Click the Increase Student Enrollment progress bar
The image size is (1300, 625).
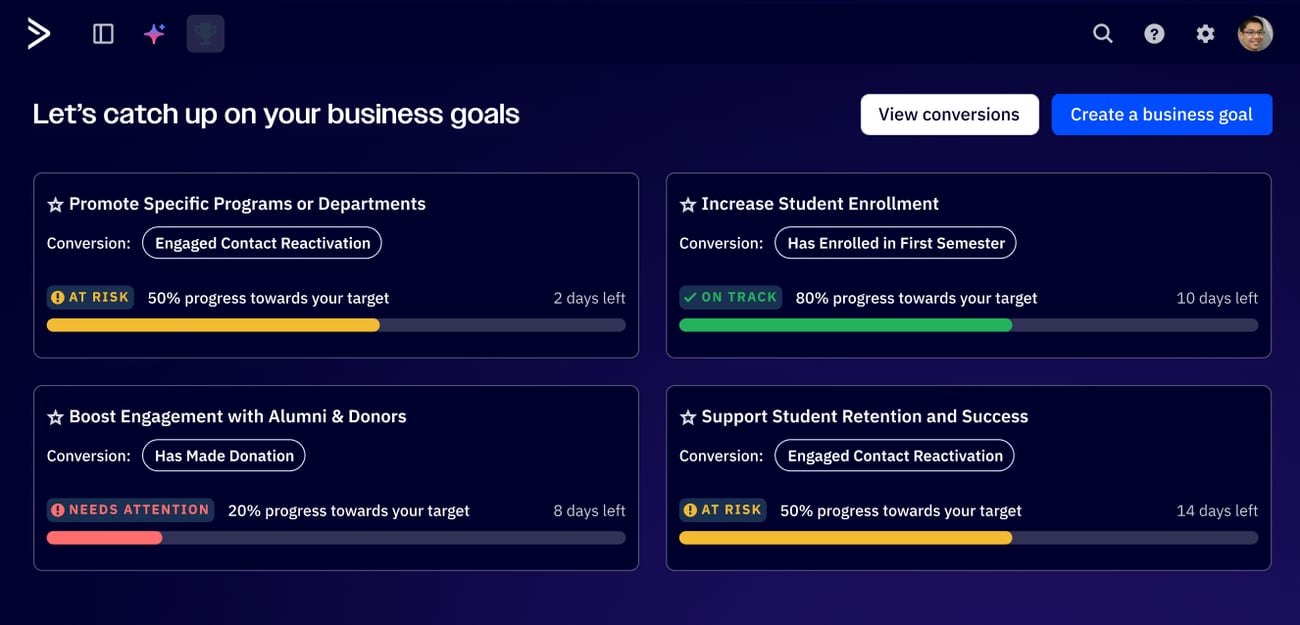pyautogui.click(x=968, y=325)
